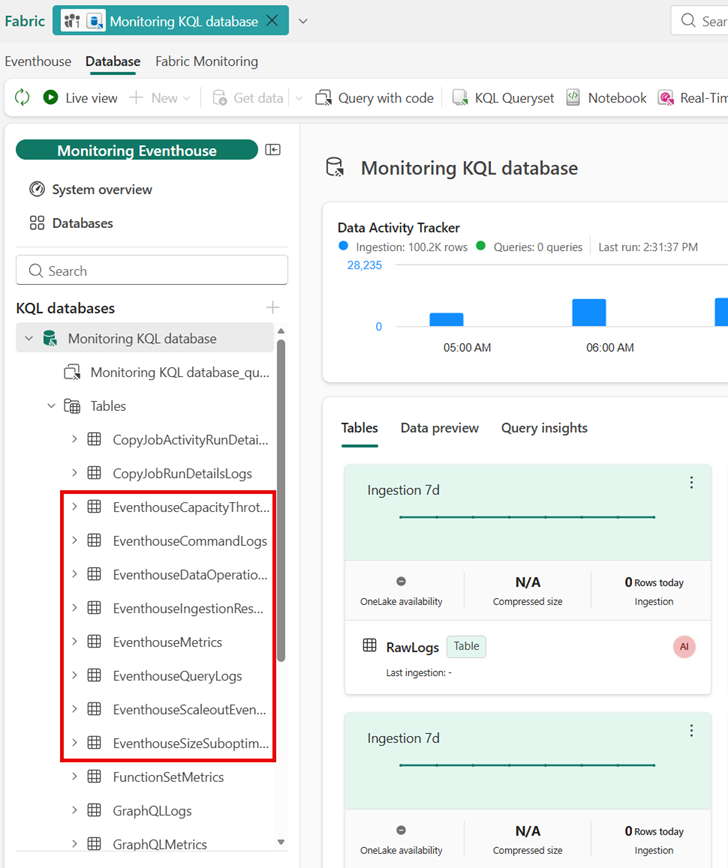The height and width of the screenshot is (868, 728).
Task: Click the 05:00 AM ingestion bar
Action: (446, 319)
